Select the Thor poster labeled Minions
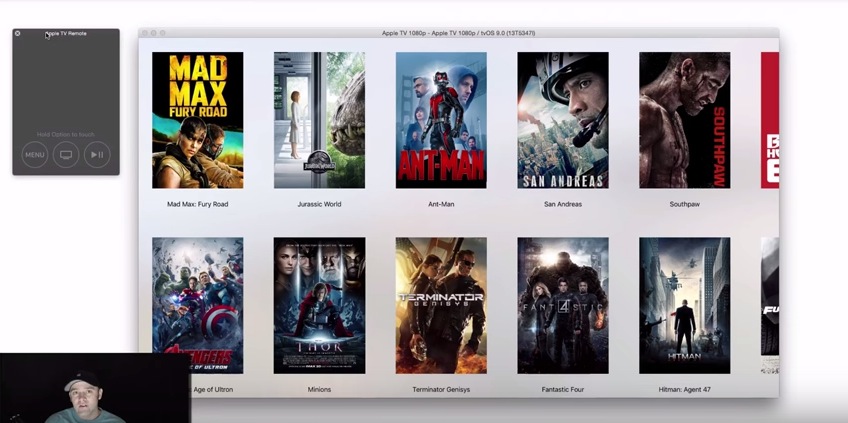Image resolution: width=848 pixels, height=423 pixels. pos(319,305)
